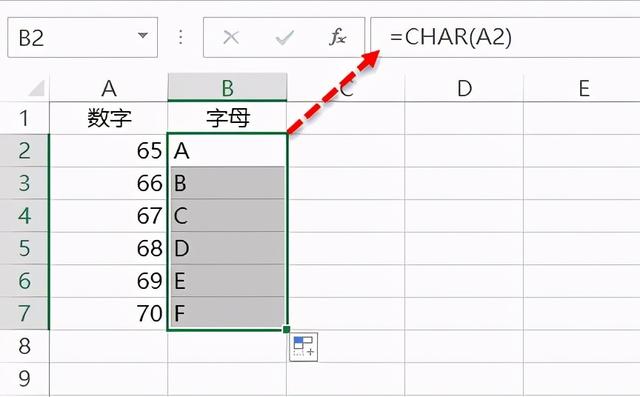
Task: Click the Select All corner triangle
Action: coord(37,88)
